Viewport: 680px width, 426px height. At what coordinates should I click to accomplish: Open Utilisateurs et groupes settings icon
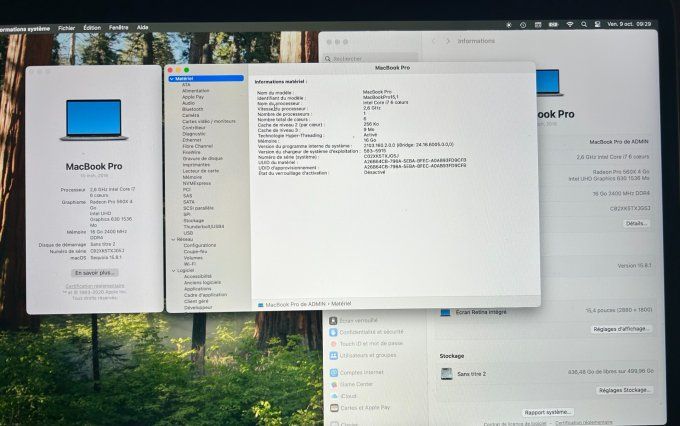tap(333, 356)
